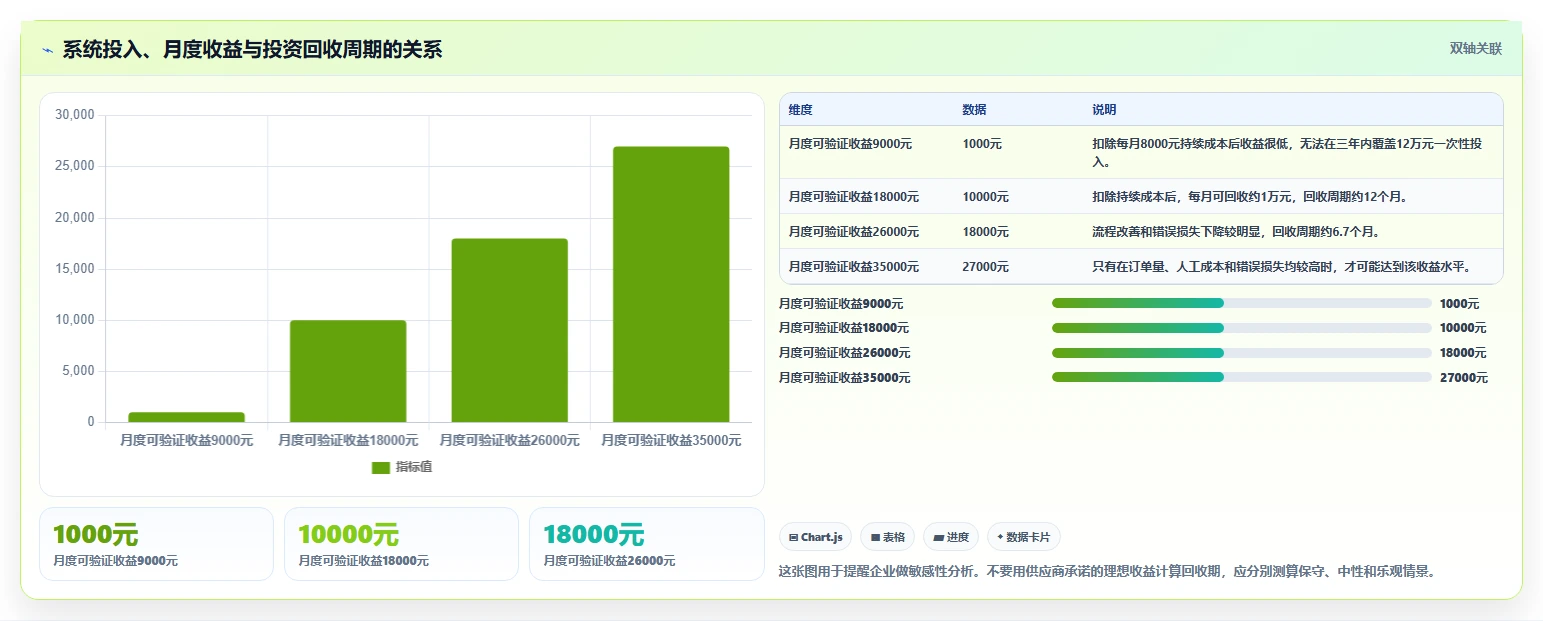Click the 25,000 y-axis tick label
The width and height of the screenshot is (1543, 621).
74,166
